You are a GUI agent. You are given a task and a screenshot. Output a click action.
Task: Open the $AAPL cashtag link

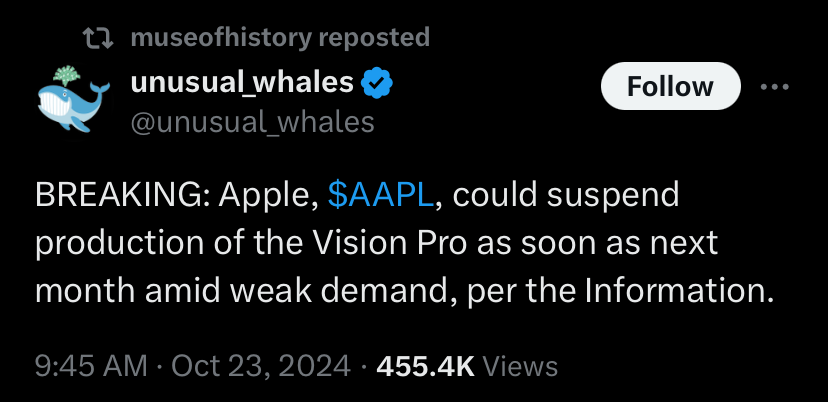[380, 195]
